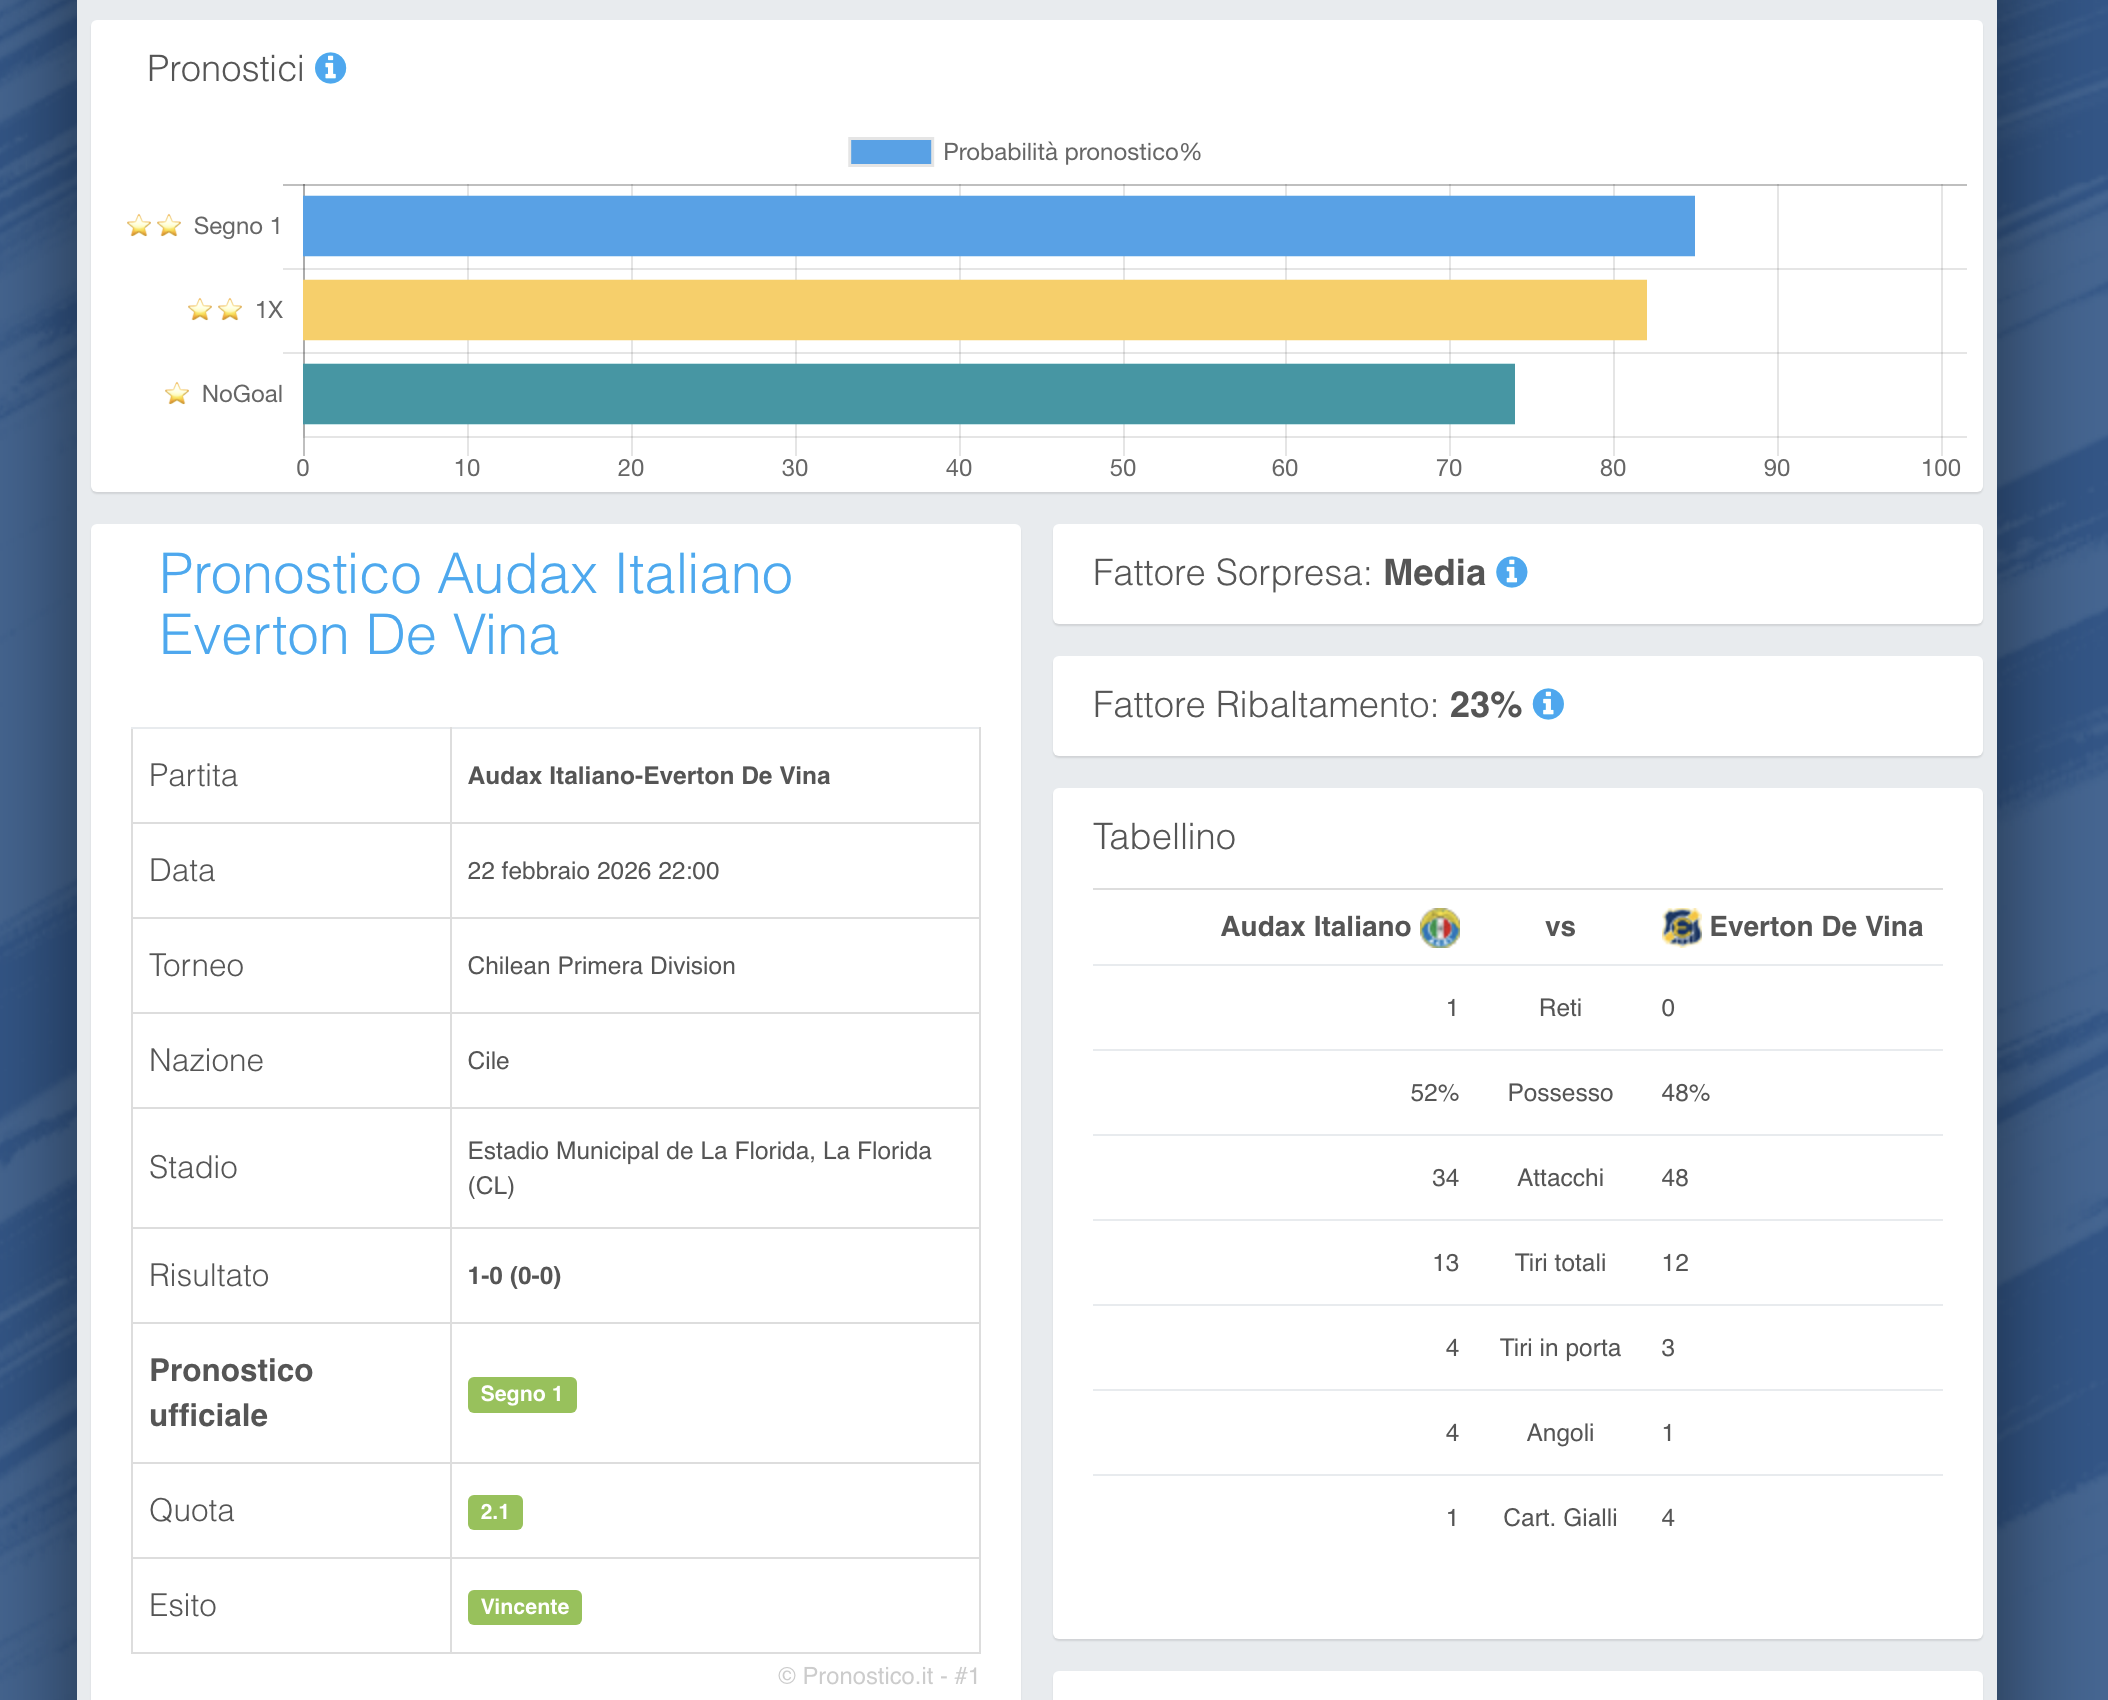Click the blue Segno 1 probability bar
Screen dimensions: 2108x1700
point(998,226)
